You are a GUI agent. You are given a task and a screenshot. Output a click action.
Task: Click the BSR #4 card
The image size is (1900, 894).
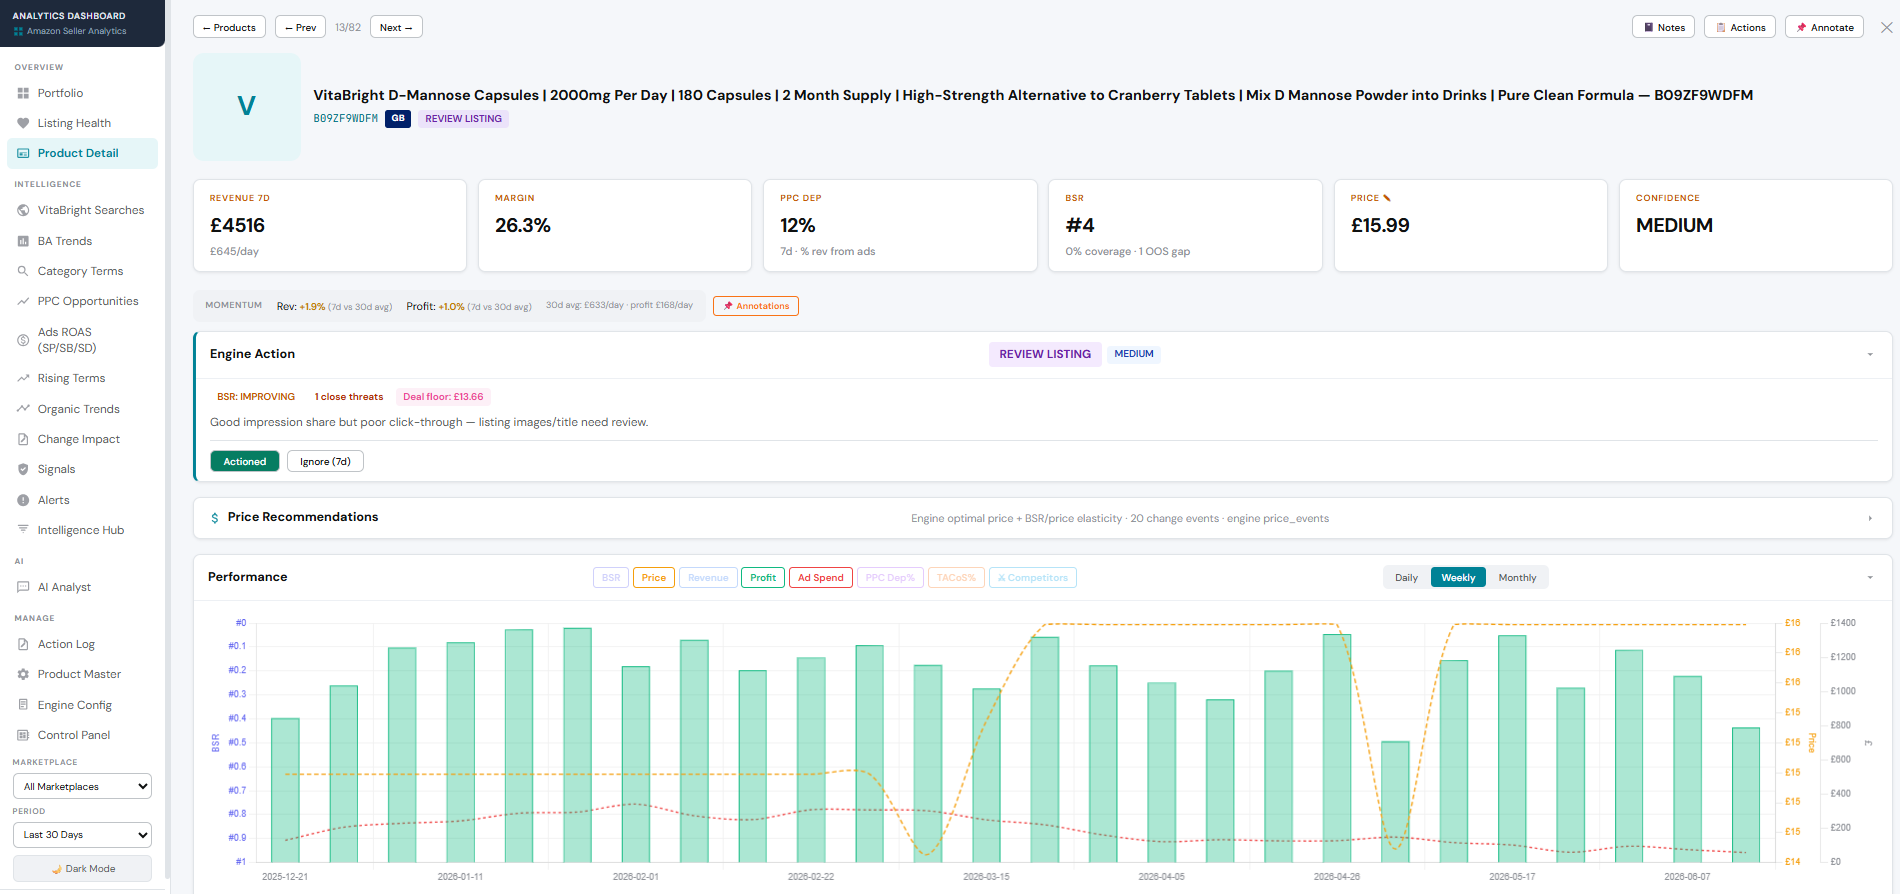point(1185,225)
